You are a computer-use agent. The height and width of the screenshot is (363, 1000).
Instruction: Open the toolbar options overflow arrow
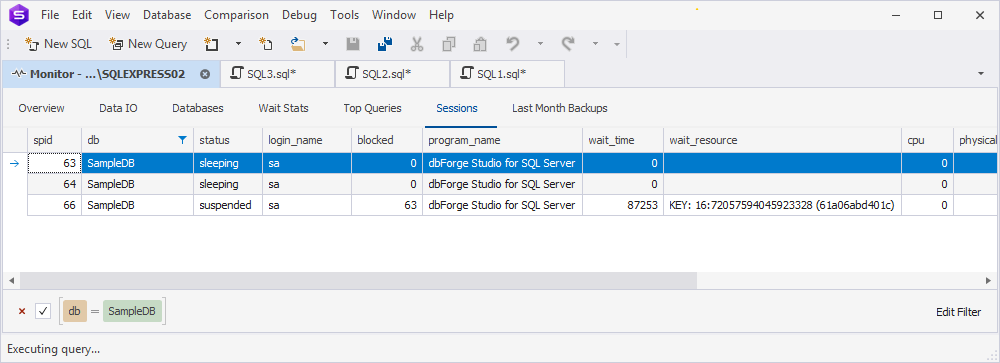point(617,44)
